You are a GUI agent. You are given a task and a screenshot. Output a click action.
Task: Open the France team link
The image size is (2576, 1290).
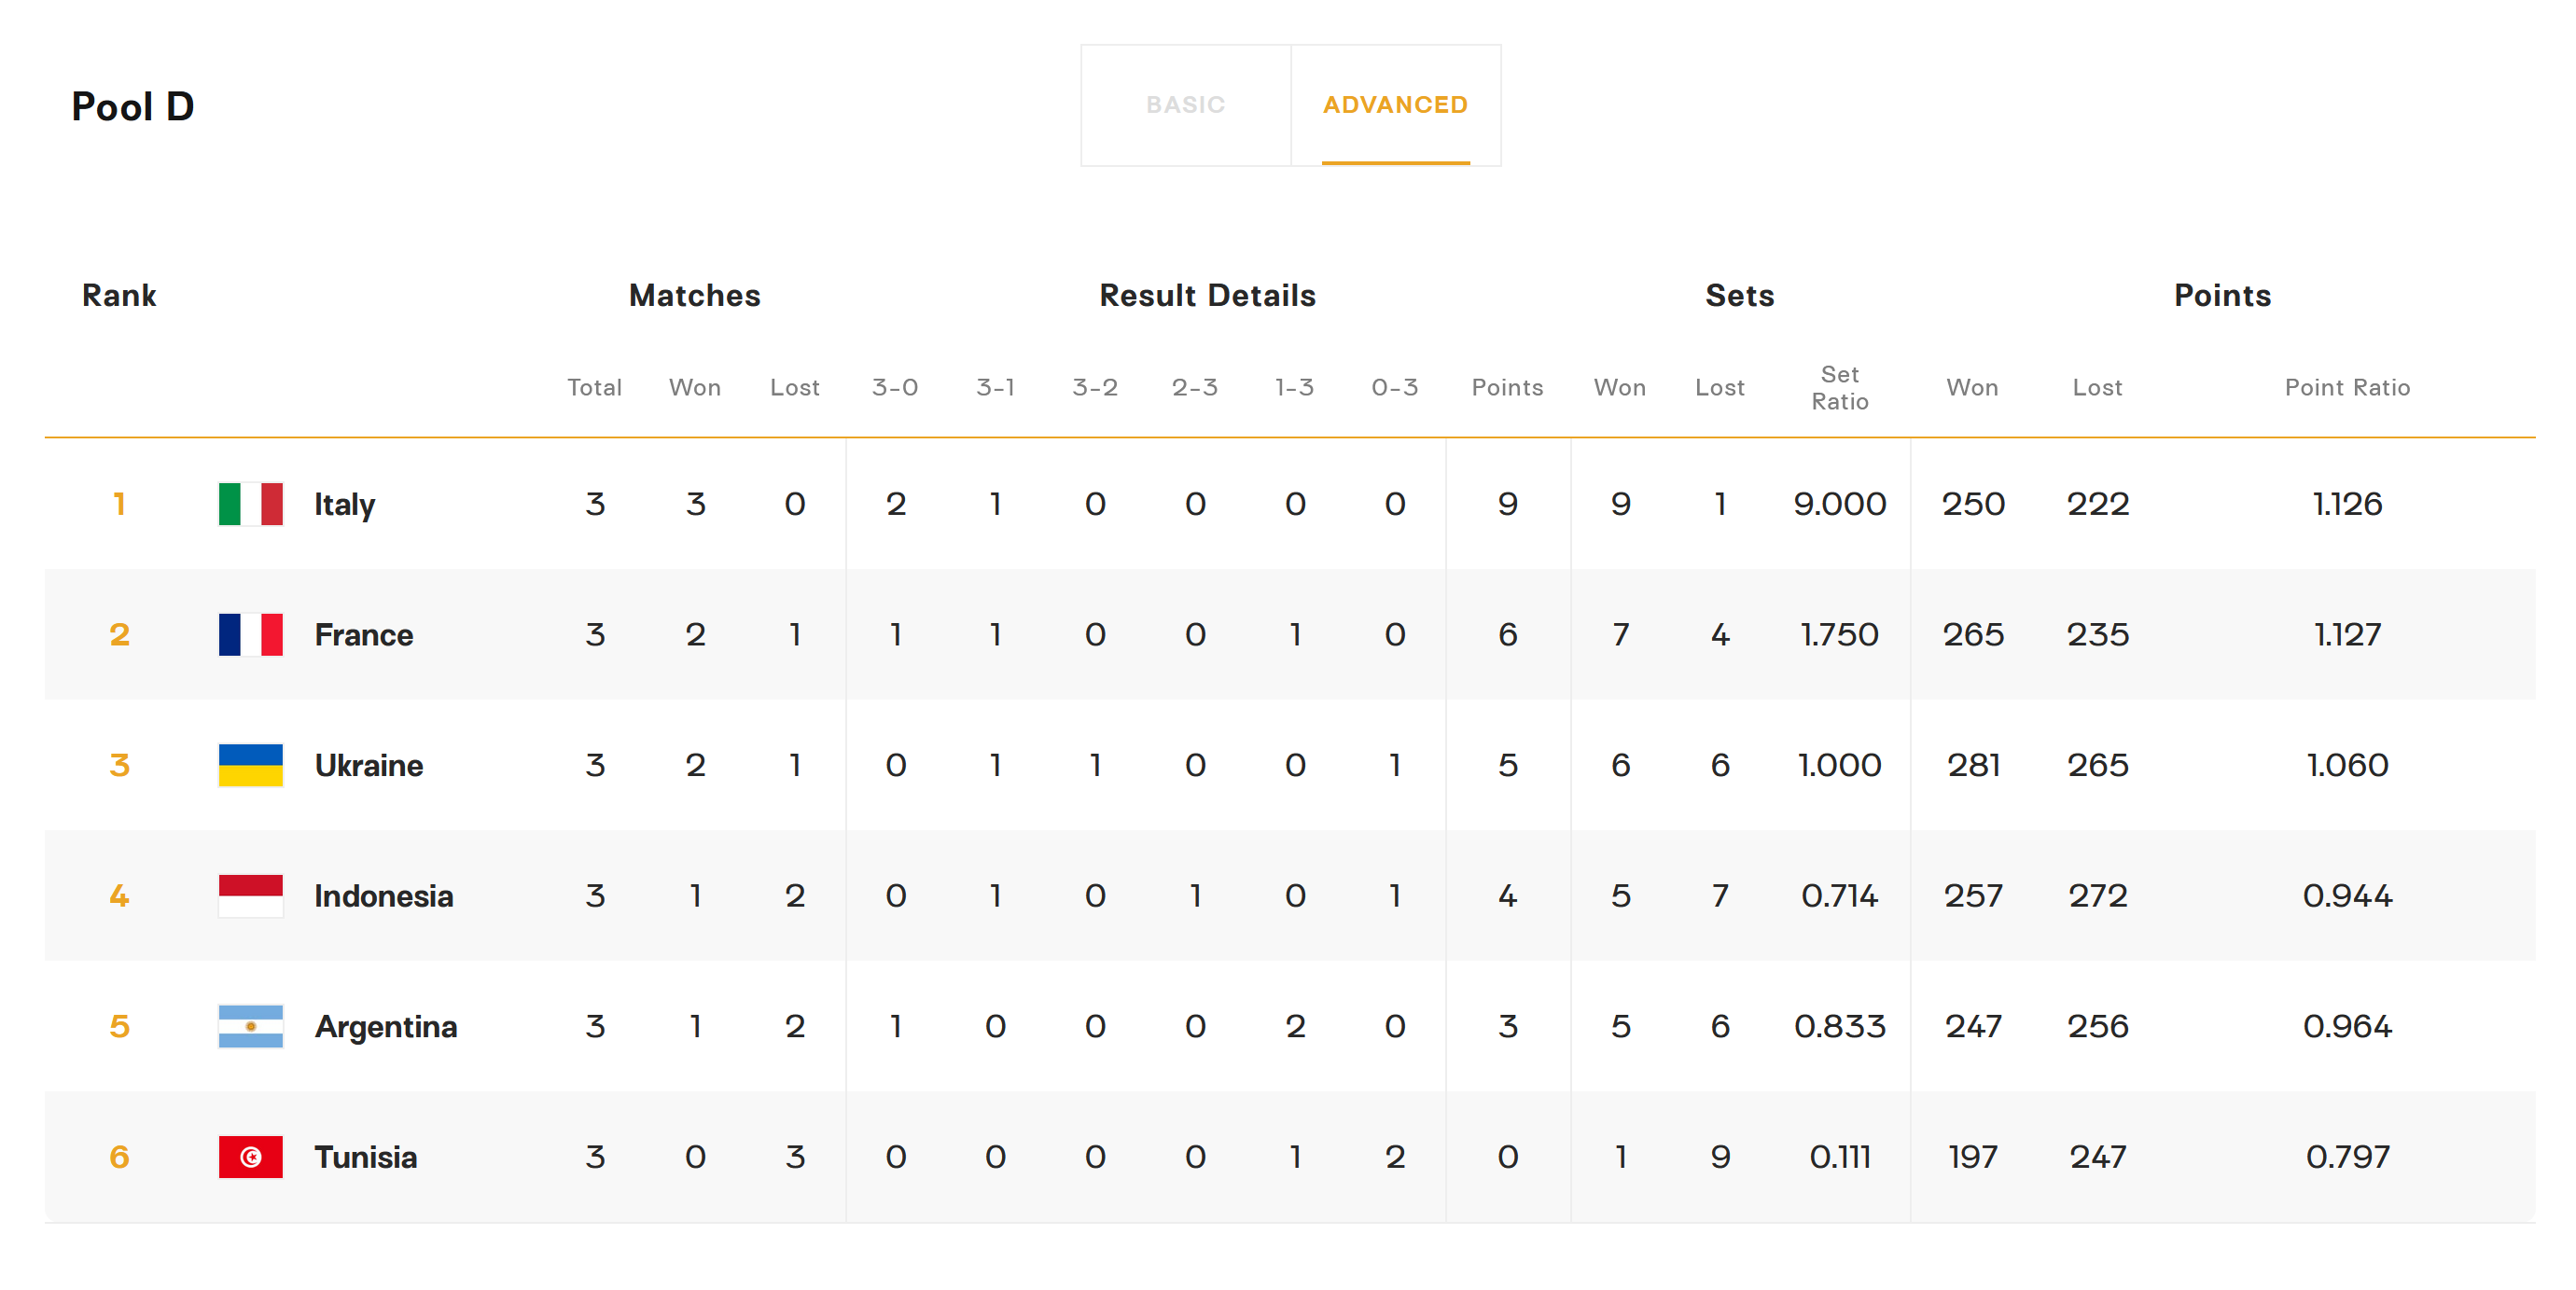click(x=363, y=634)
